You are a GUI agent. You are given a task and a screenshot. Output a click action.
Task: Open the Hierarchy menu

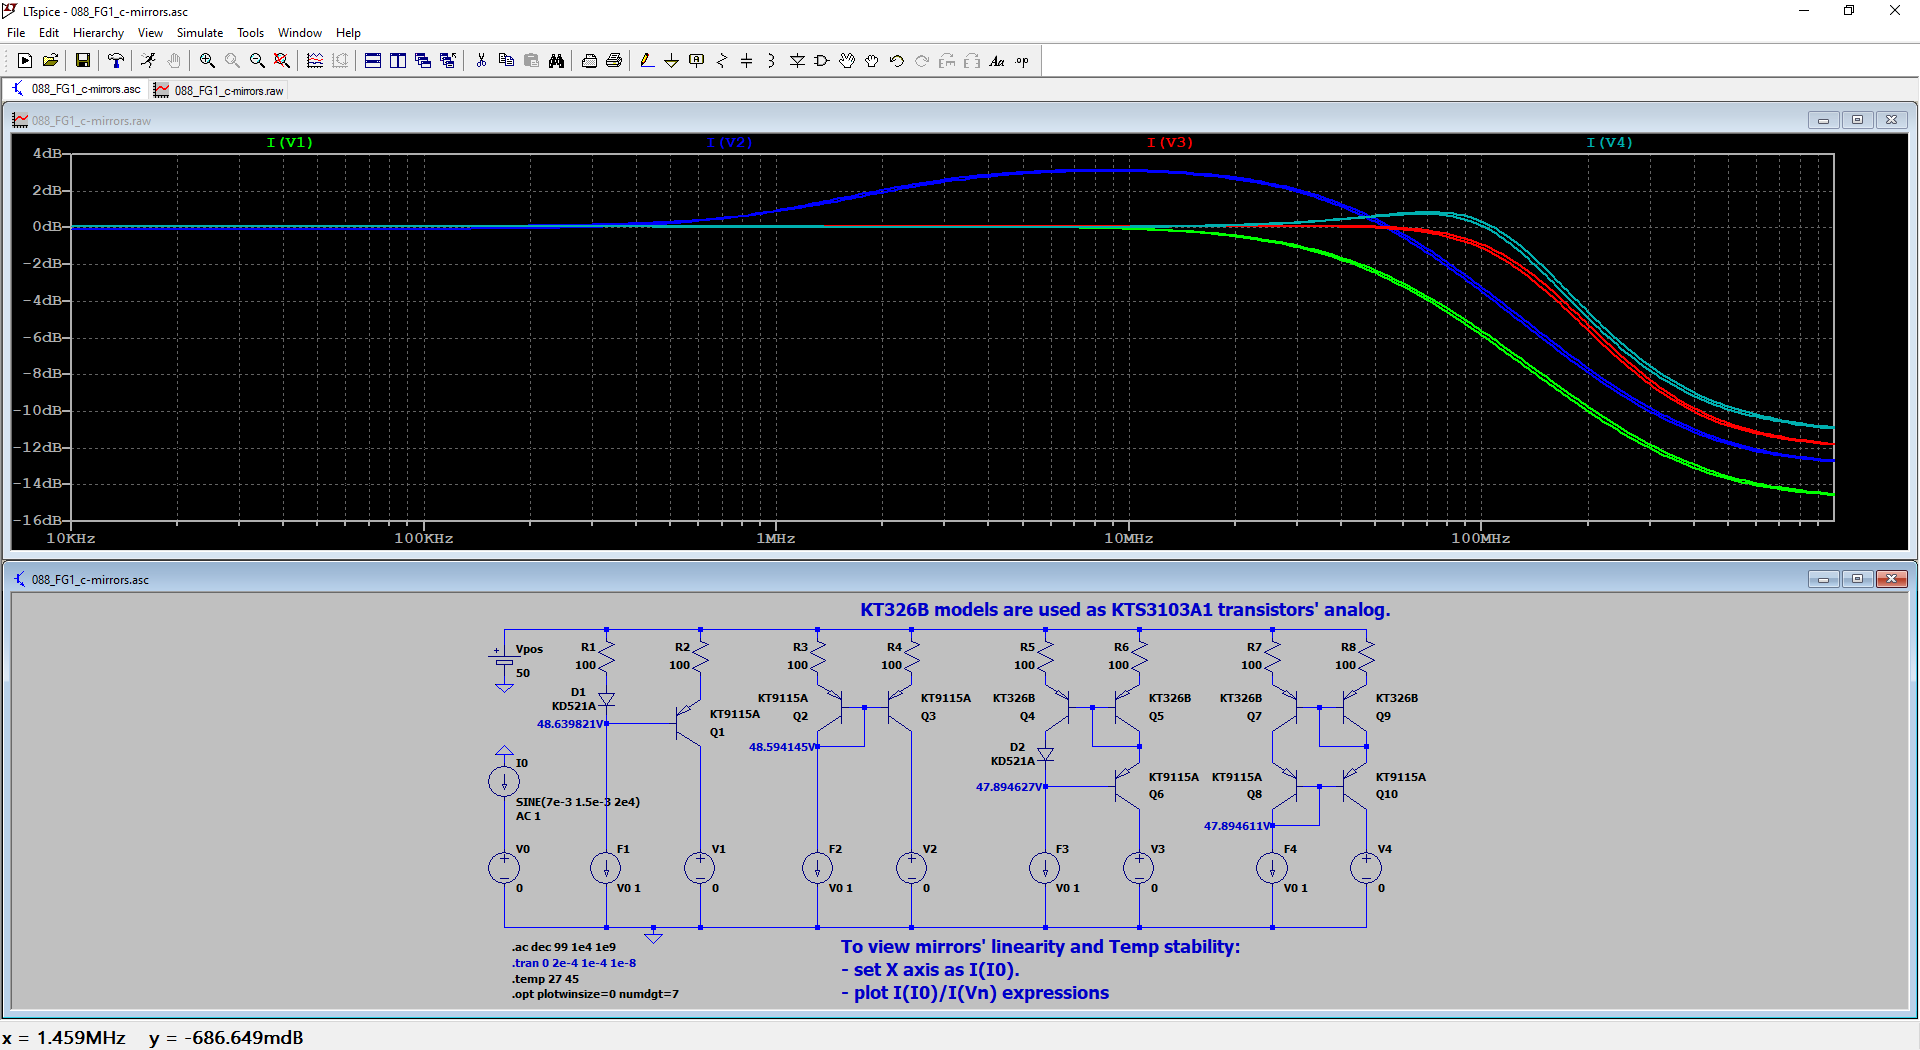98,33
